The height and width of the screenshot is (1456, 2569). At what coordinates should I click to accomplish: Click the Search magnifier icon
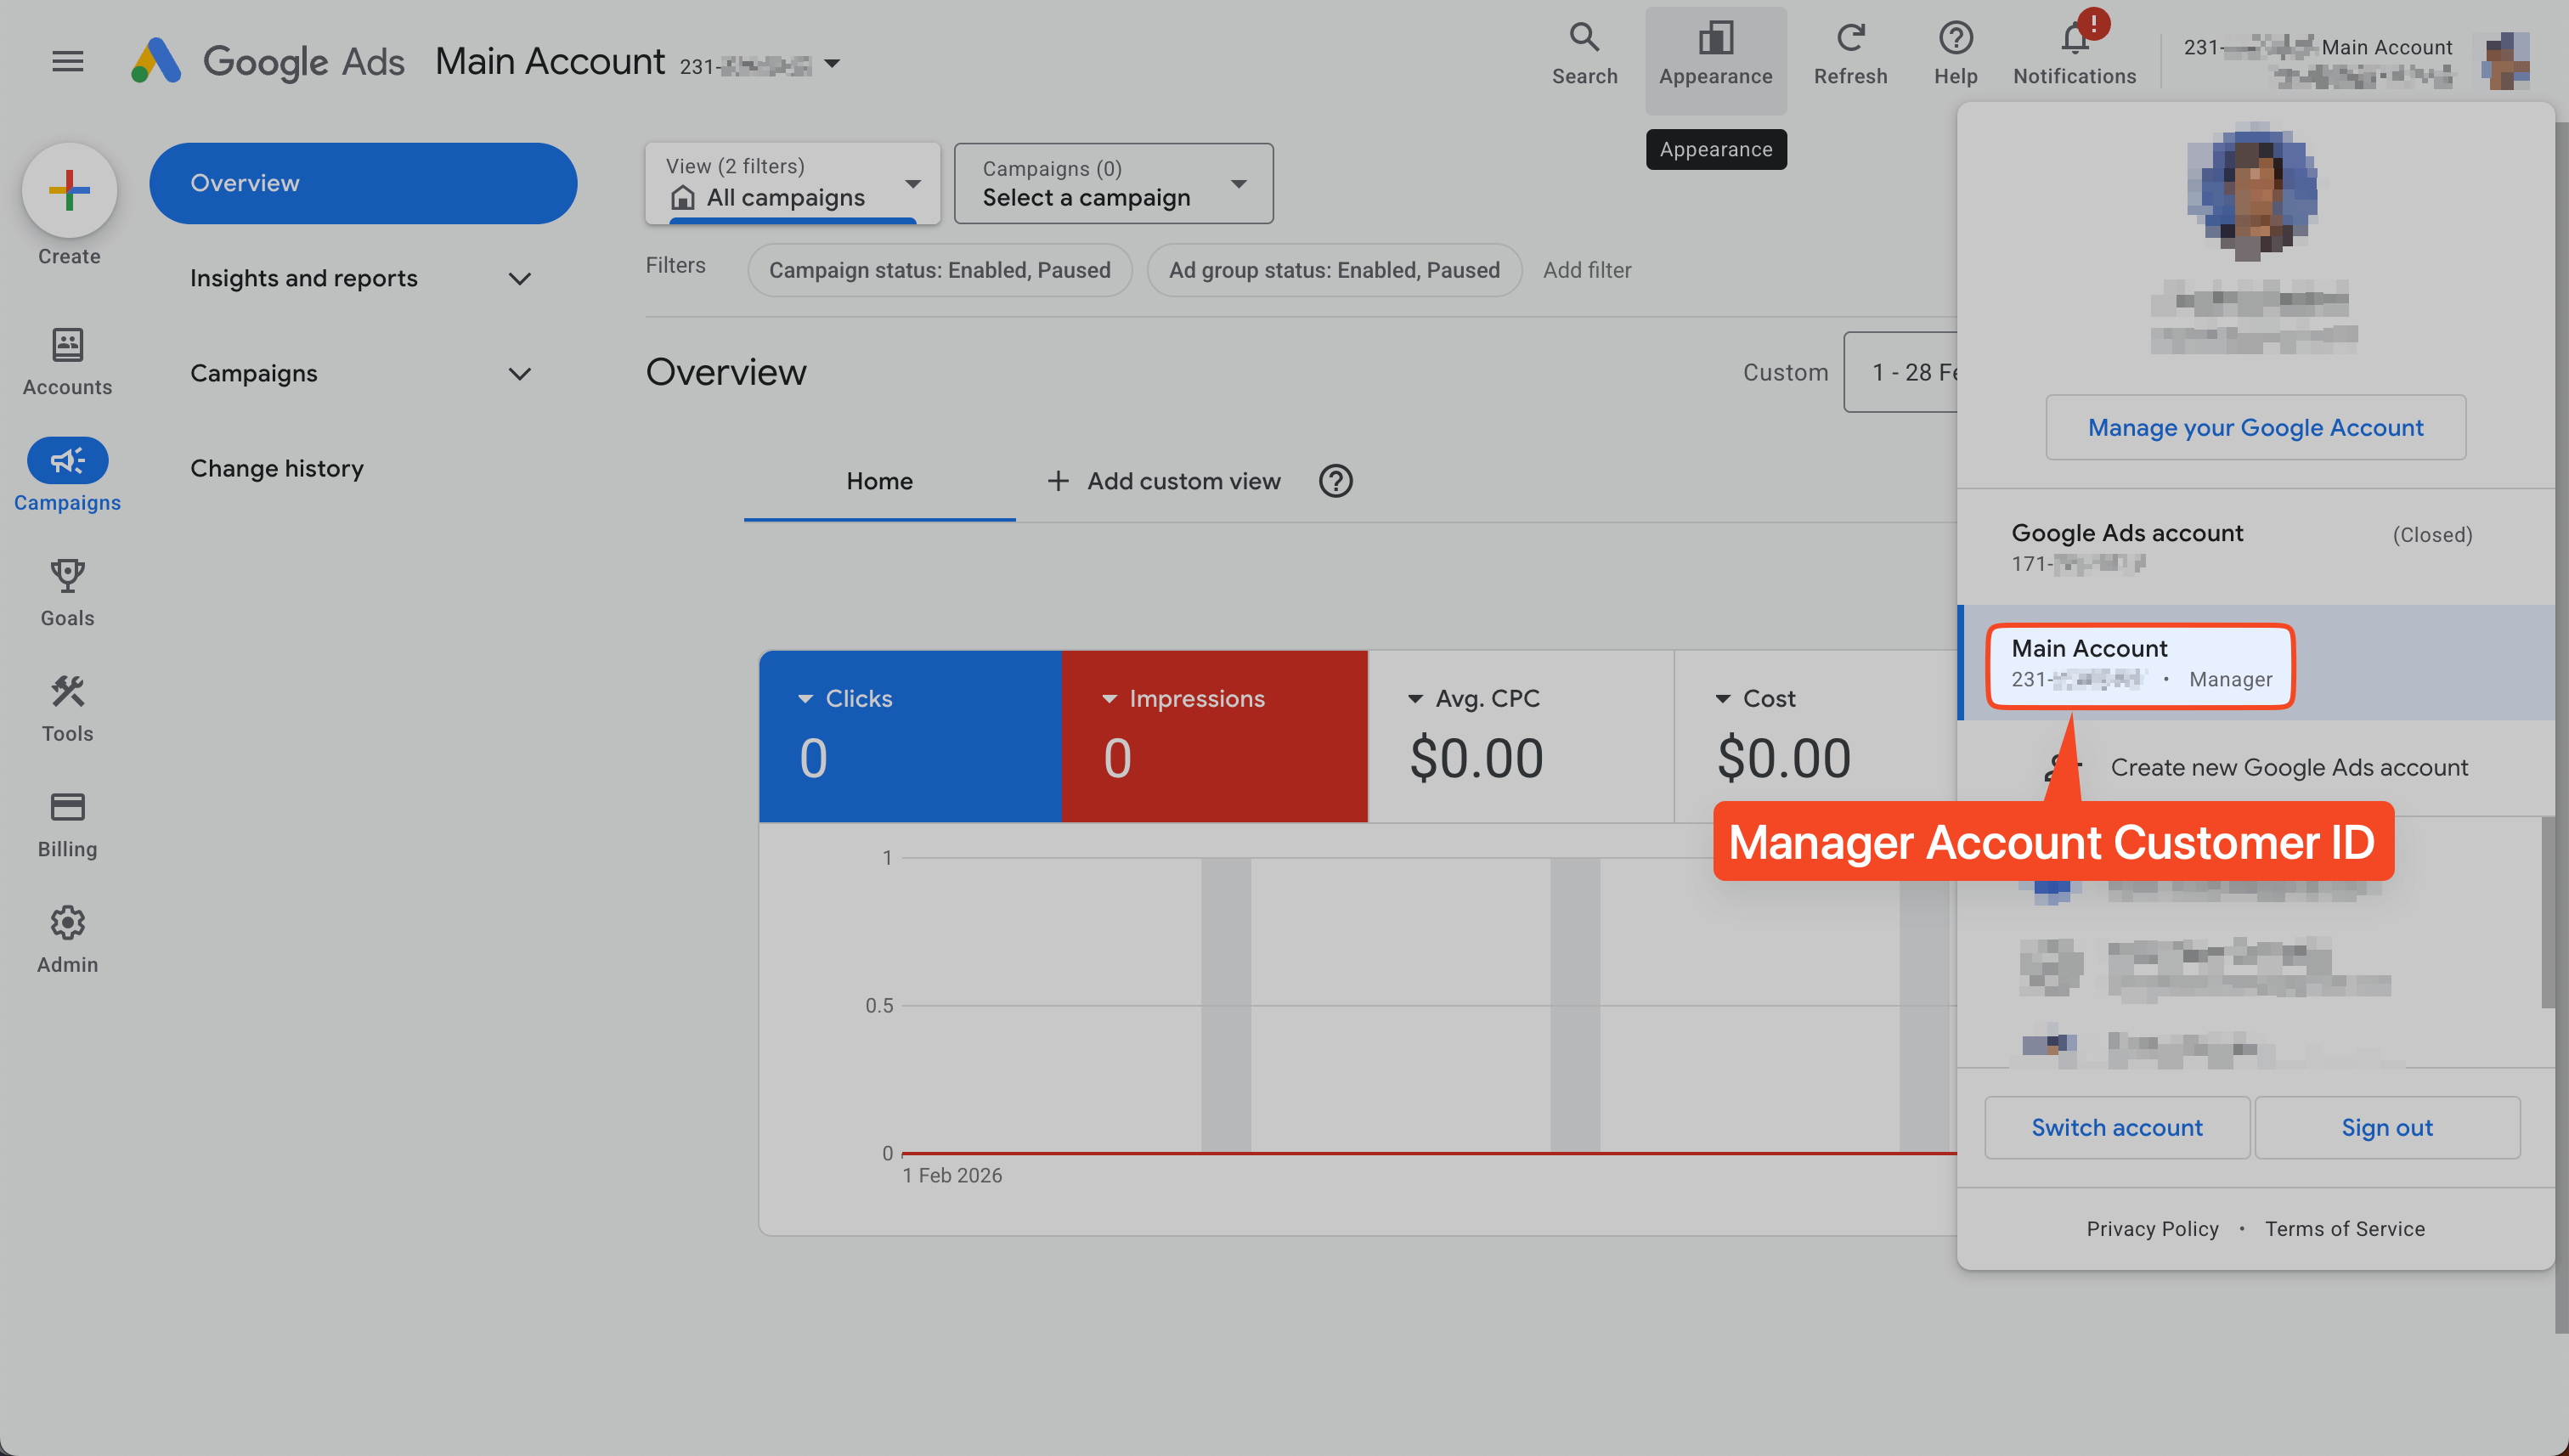(1584, 37)
